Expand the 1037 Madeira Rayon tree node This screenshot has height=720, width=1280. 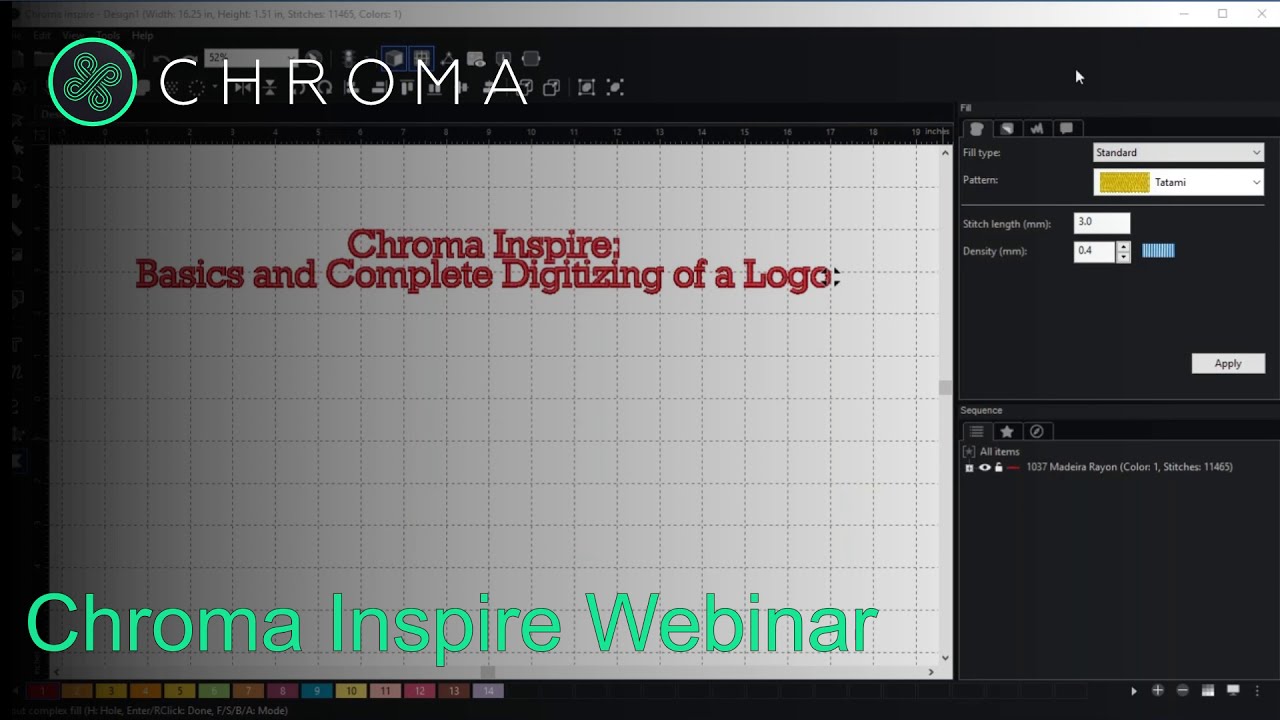point(968,468)
